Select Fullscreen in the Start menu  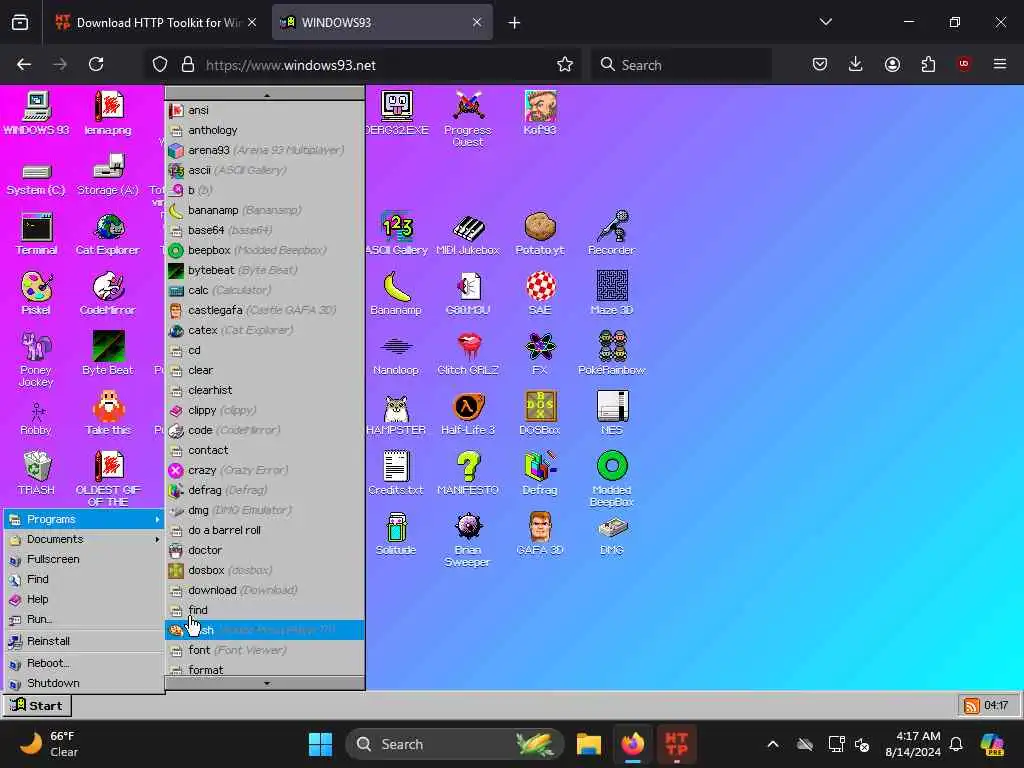pyautogui.click(x=84, y=559)
